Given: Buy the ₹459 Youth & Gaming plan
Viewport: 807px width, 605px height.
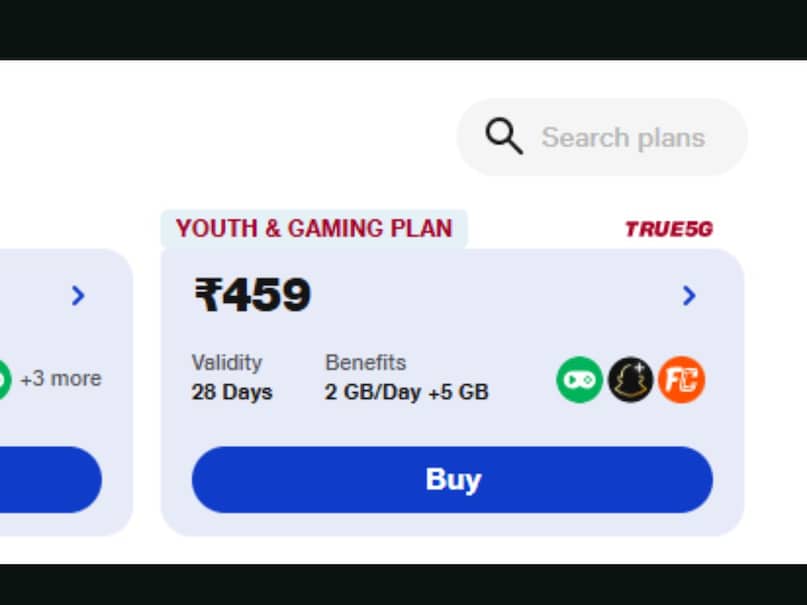Looking at the screenshot, I should pyautogui.click(x=452, y=480).
